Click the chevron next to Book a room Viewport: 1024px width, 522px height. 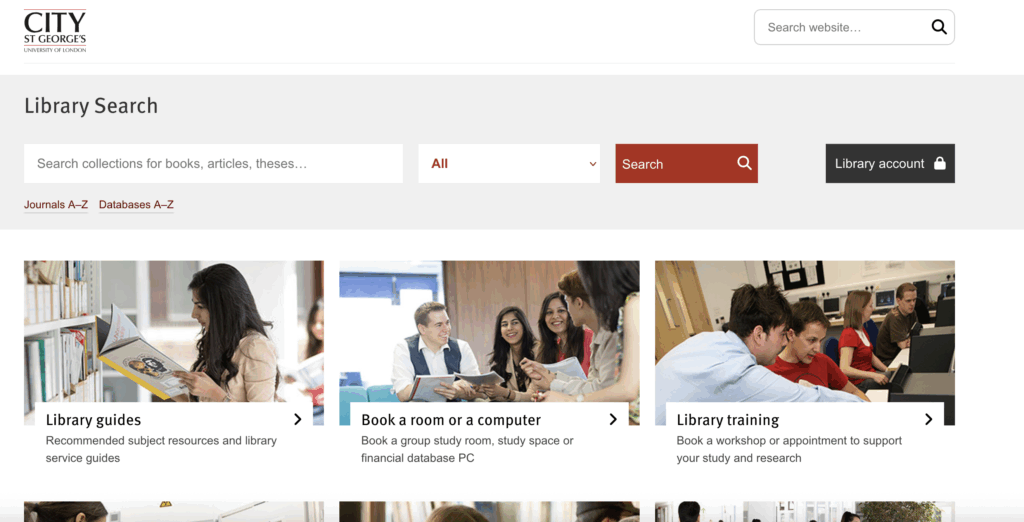(x=613, y=419)
